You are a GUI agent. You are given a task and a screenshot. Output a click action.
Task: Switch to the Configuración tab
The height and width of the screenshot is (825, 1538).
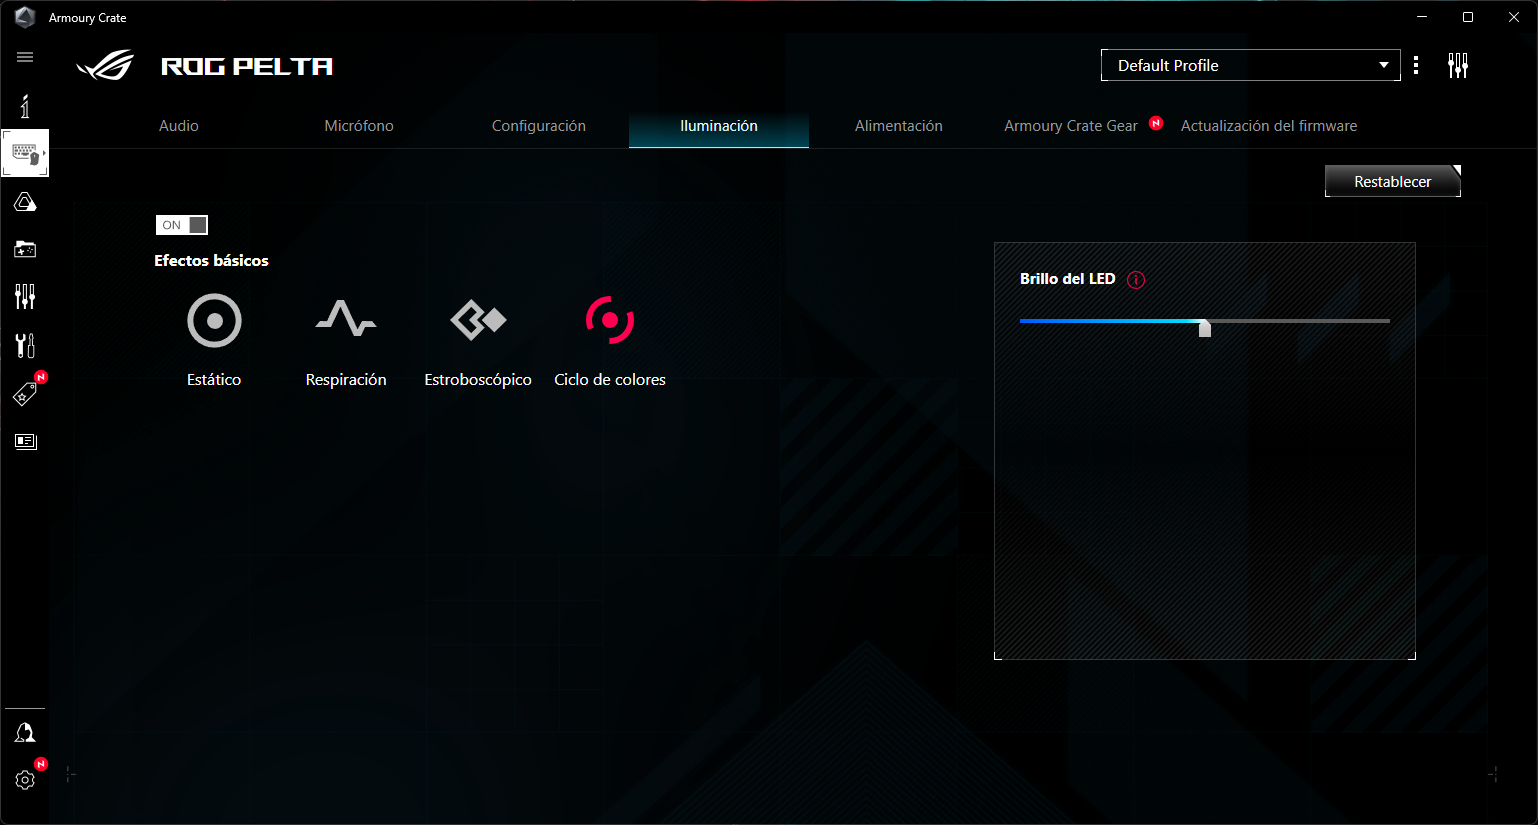(539, 126)
